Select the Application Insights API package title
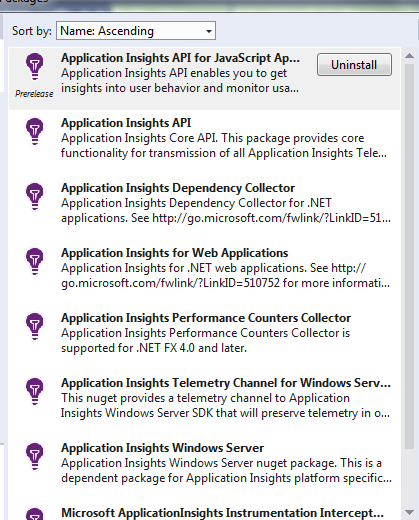419x520 pixels. (x=126, y=123)
